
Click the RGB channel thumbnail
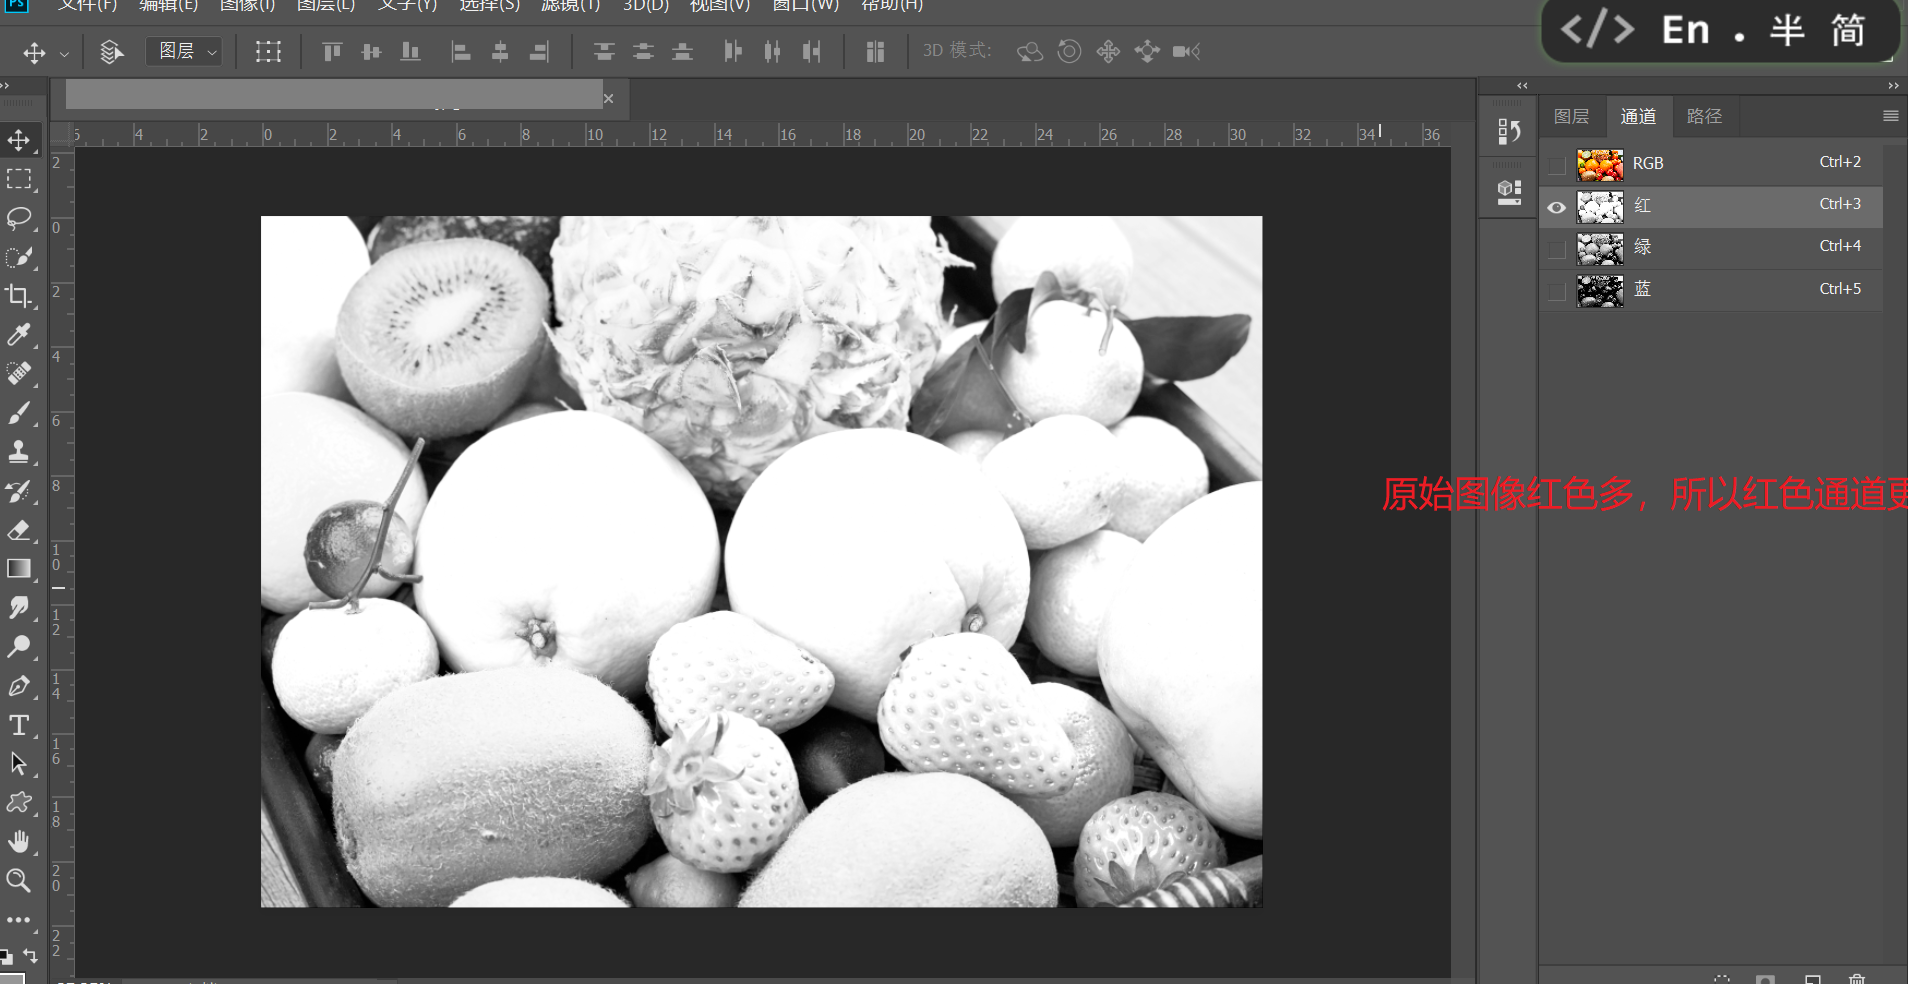click(1600, 165)
